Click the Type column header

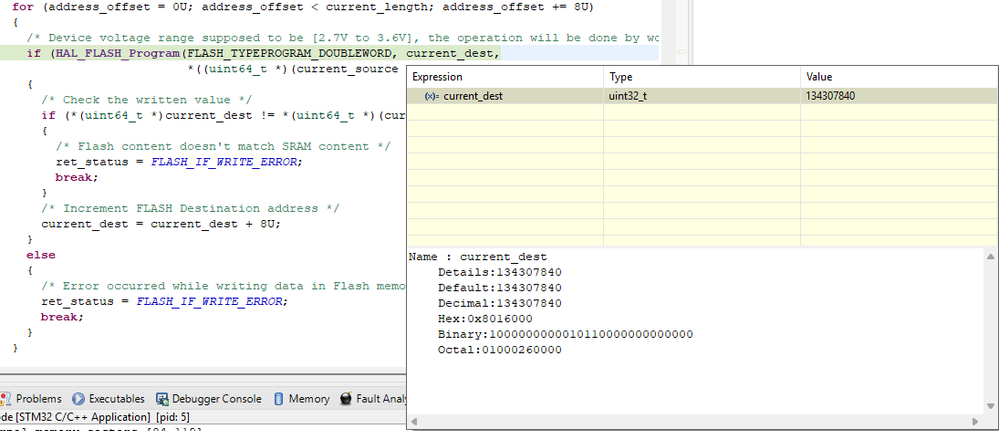coord(701,77)
